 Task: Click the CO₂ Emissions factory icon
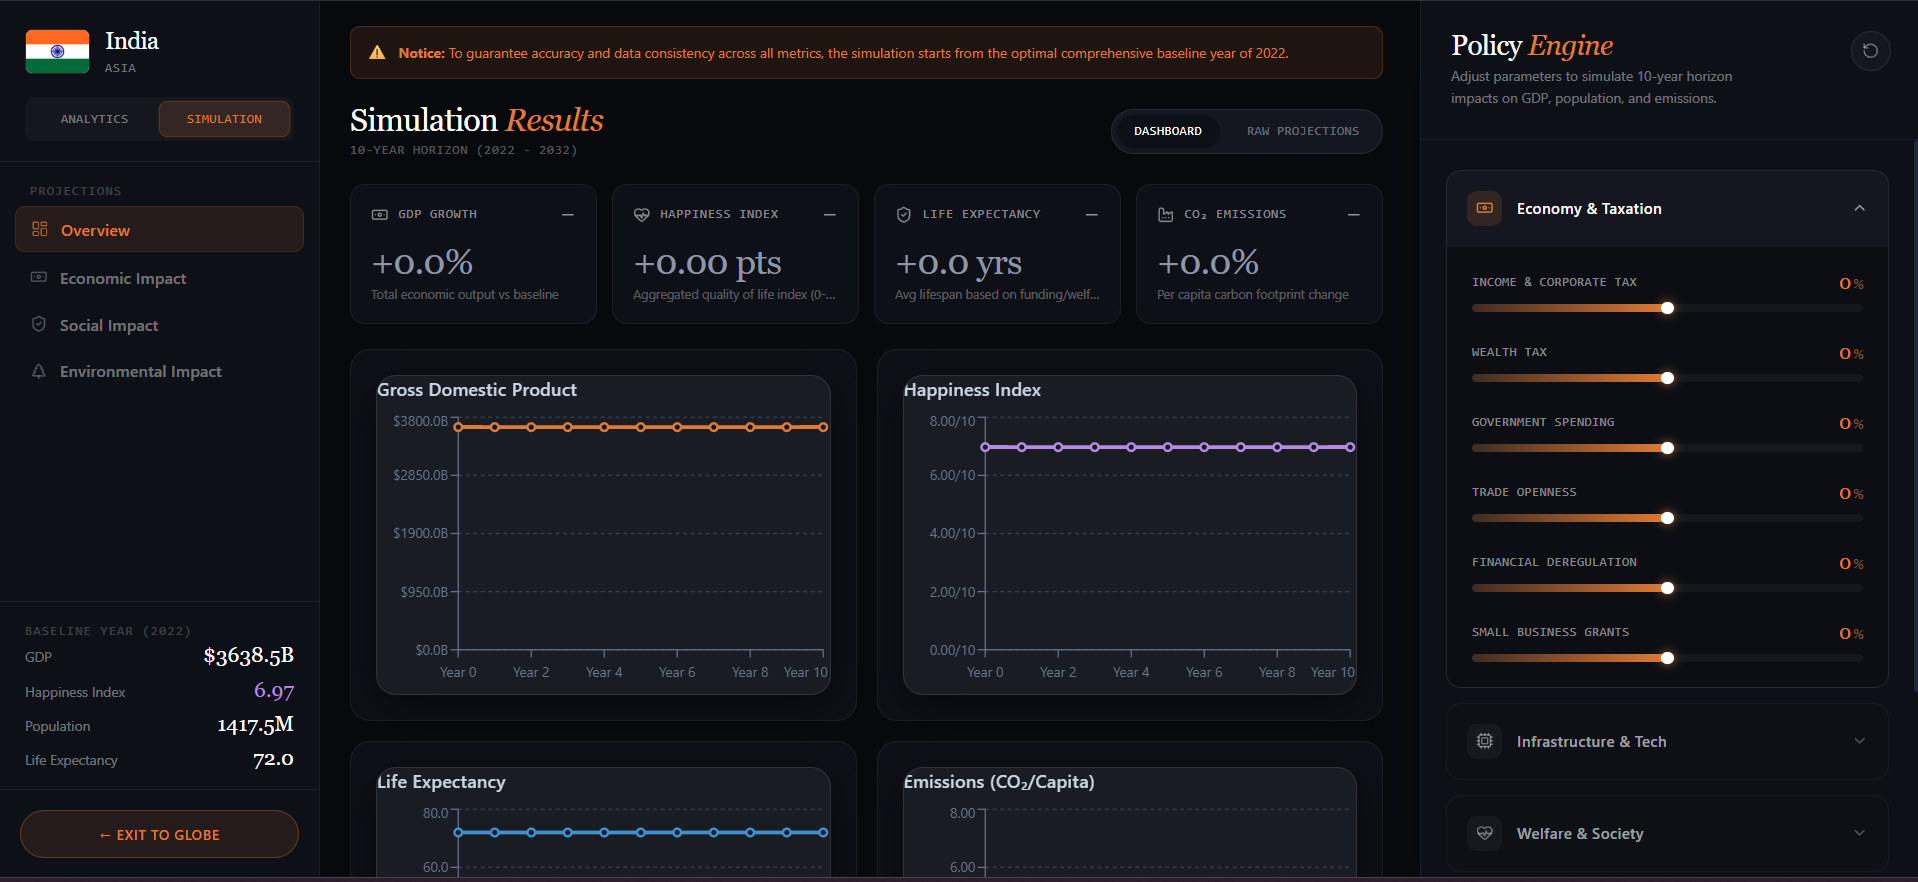tap(1166, 214)
